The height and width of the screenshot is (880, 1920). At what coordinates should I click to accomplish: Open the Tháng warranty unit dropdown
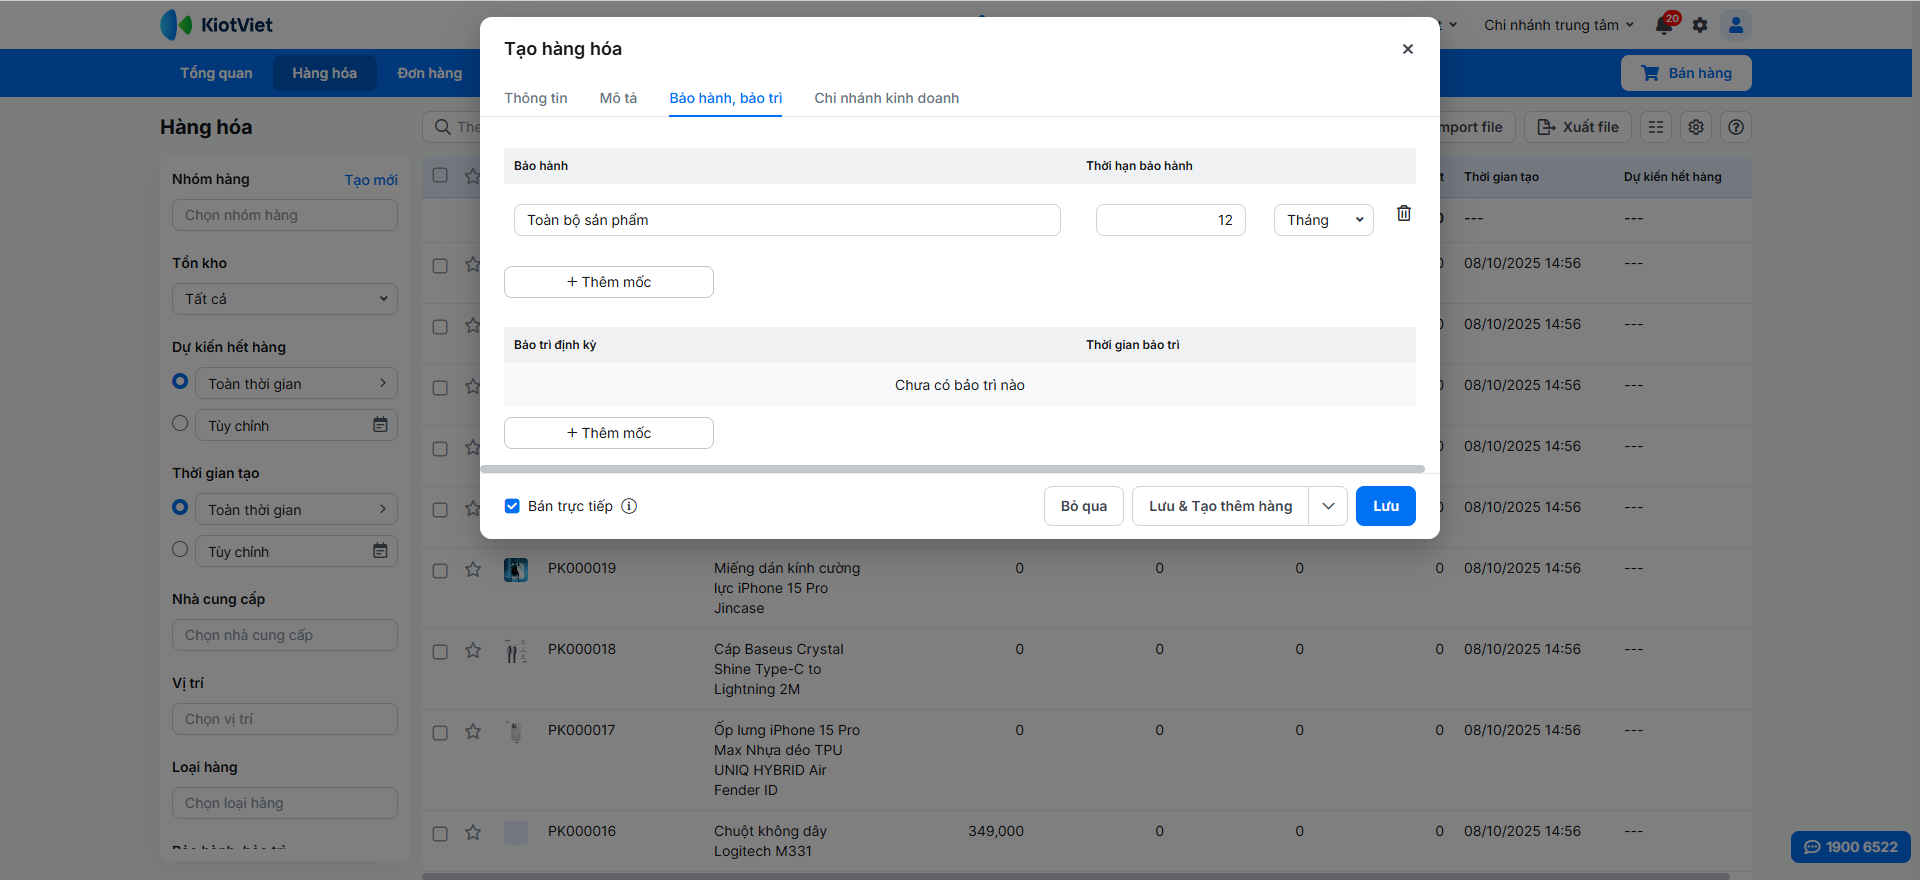1323,220
